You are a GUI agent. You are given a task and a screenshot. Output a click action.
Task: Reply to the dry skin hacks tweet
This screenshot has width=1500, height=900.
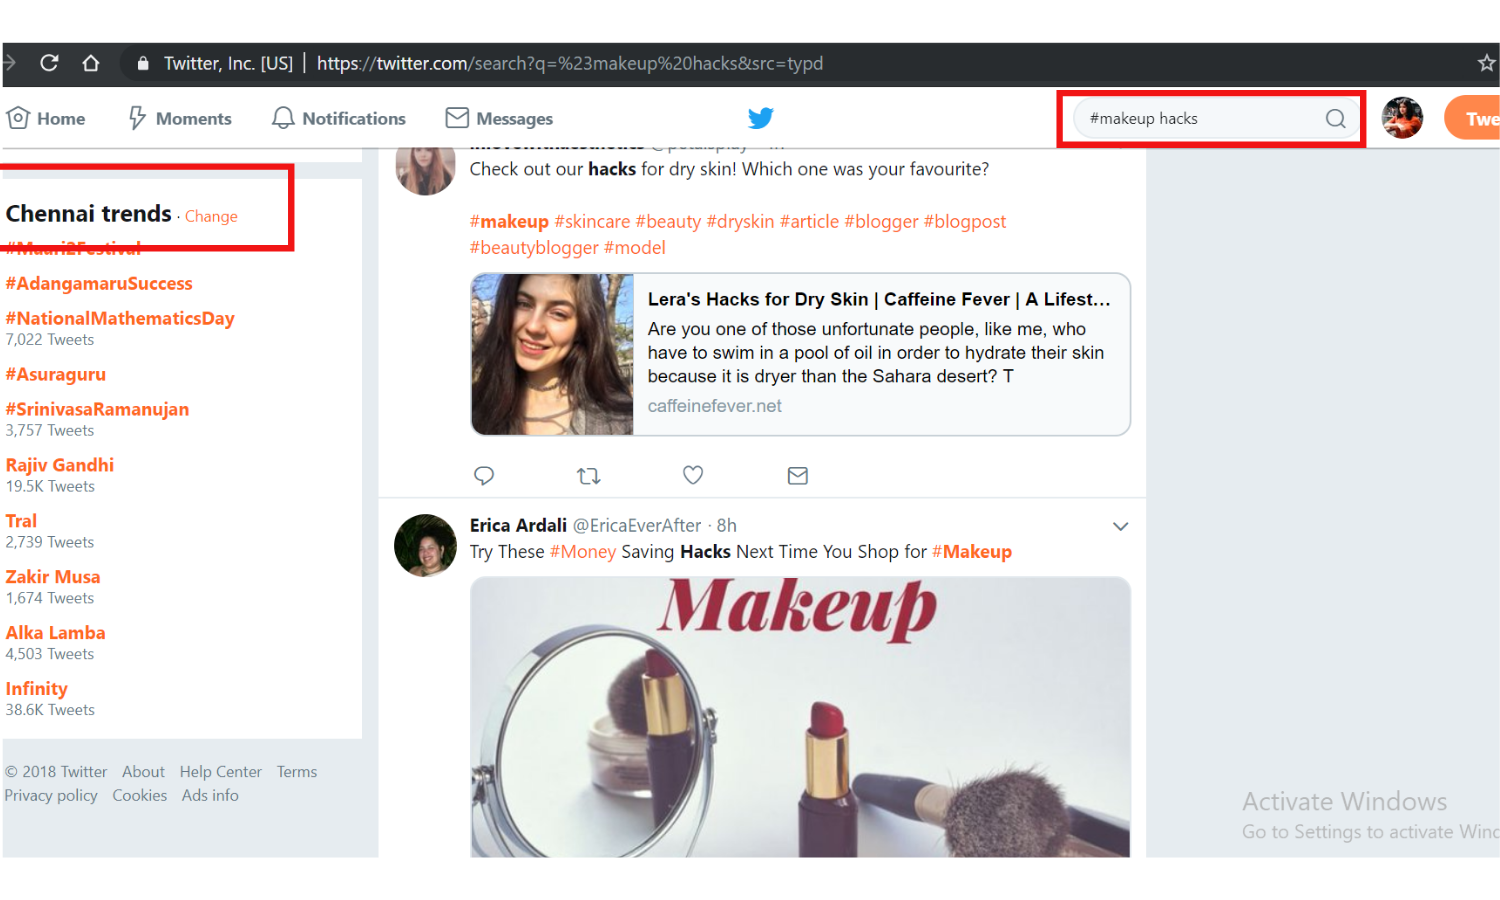484,476
